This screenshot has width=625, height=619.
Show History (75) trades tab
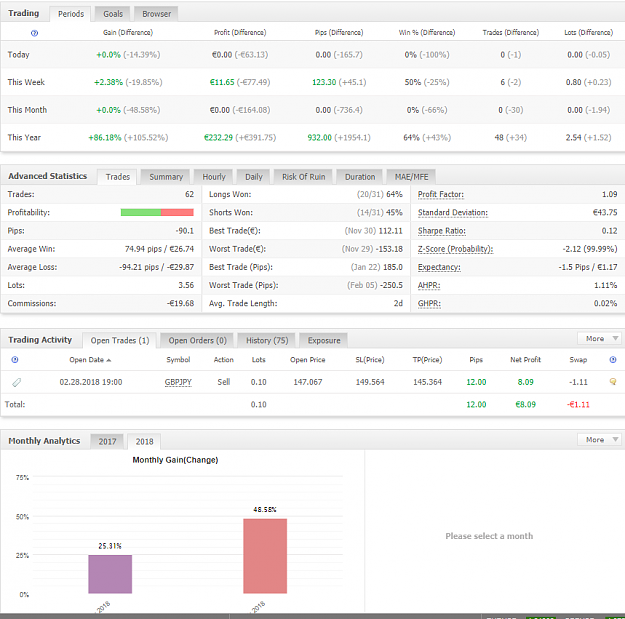pos(267,340)
